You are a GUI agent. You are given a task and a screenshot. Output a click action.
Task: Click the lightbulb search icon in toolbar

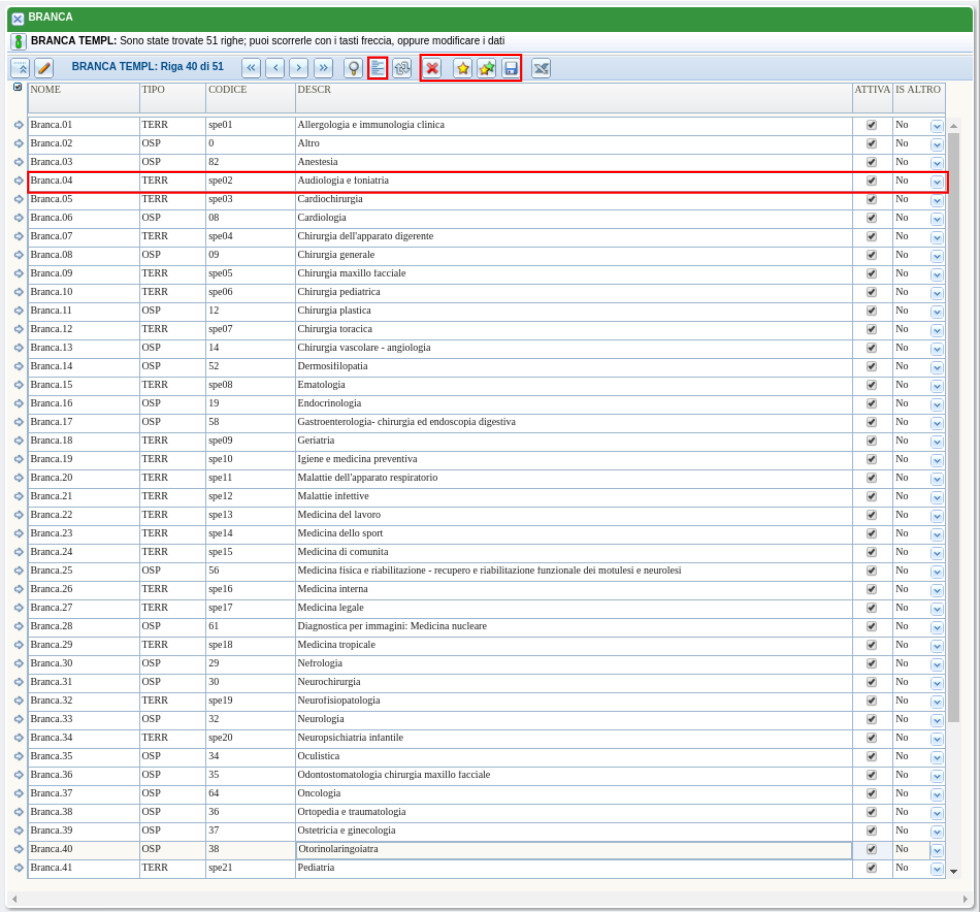353,68
